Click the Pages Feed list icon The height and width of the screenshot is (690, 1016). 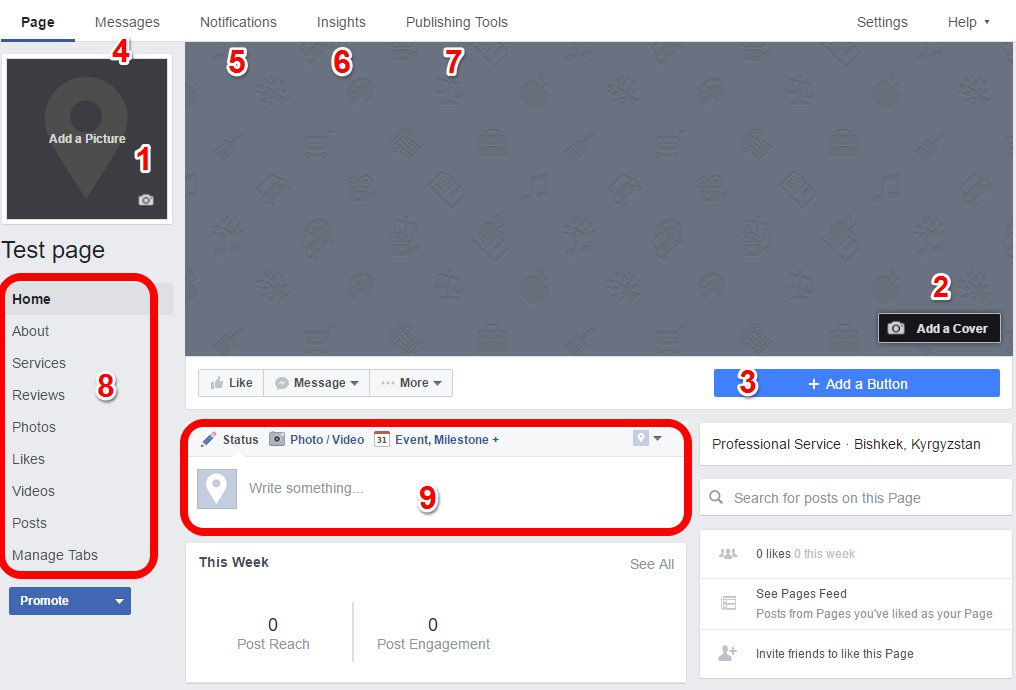pos(728,603)
